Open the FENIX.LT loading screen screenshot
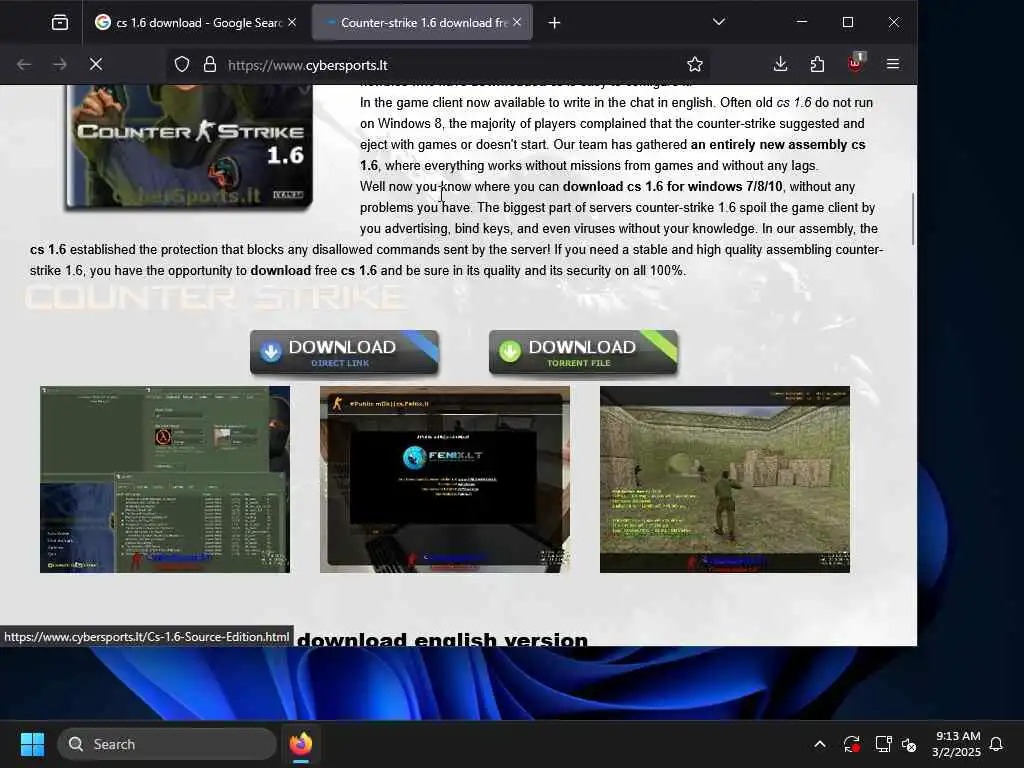The height and width of the screenshot is (768, 1024). [445, 479]
